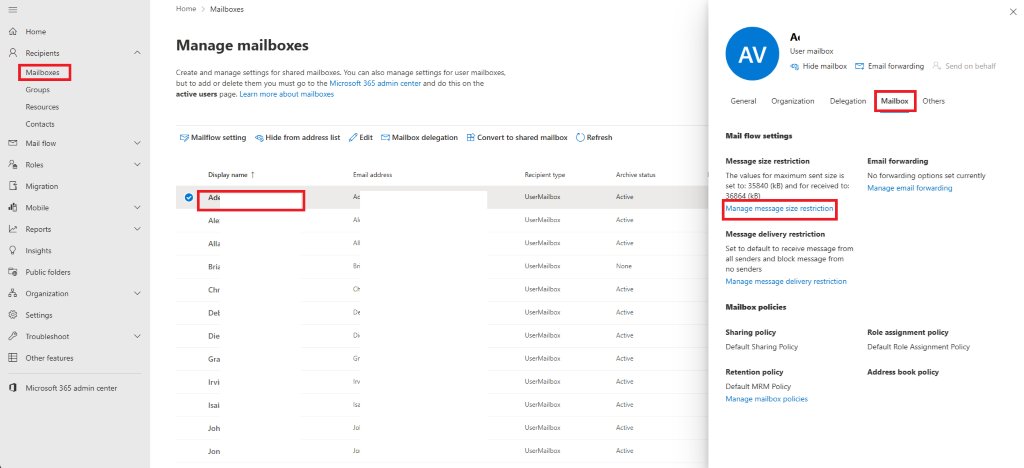Select the mailbox row starting with Chr
Viewport: 1024px width, 468px height.
(441, 289)
